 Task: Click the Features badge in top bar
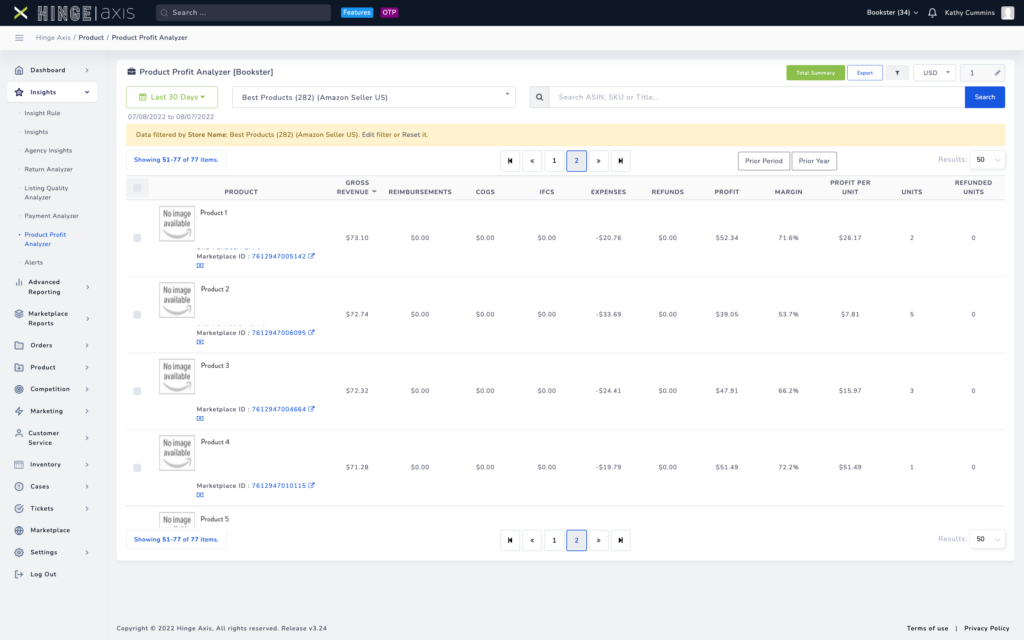[357, 12]
